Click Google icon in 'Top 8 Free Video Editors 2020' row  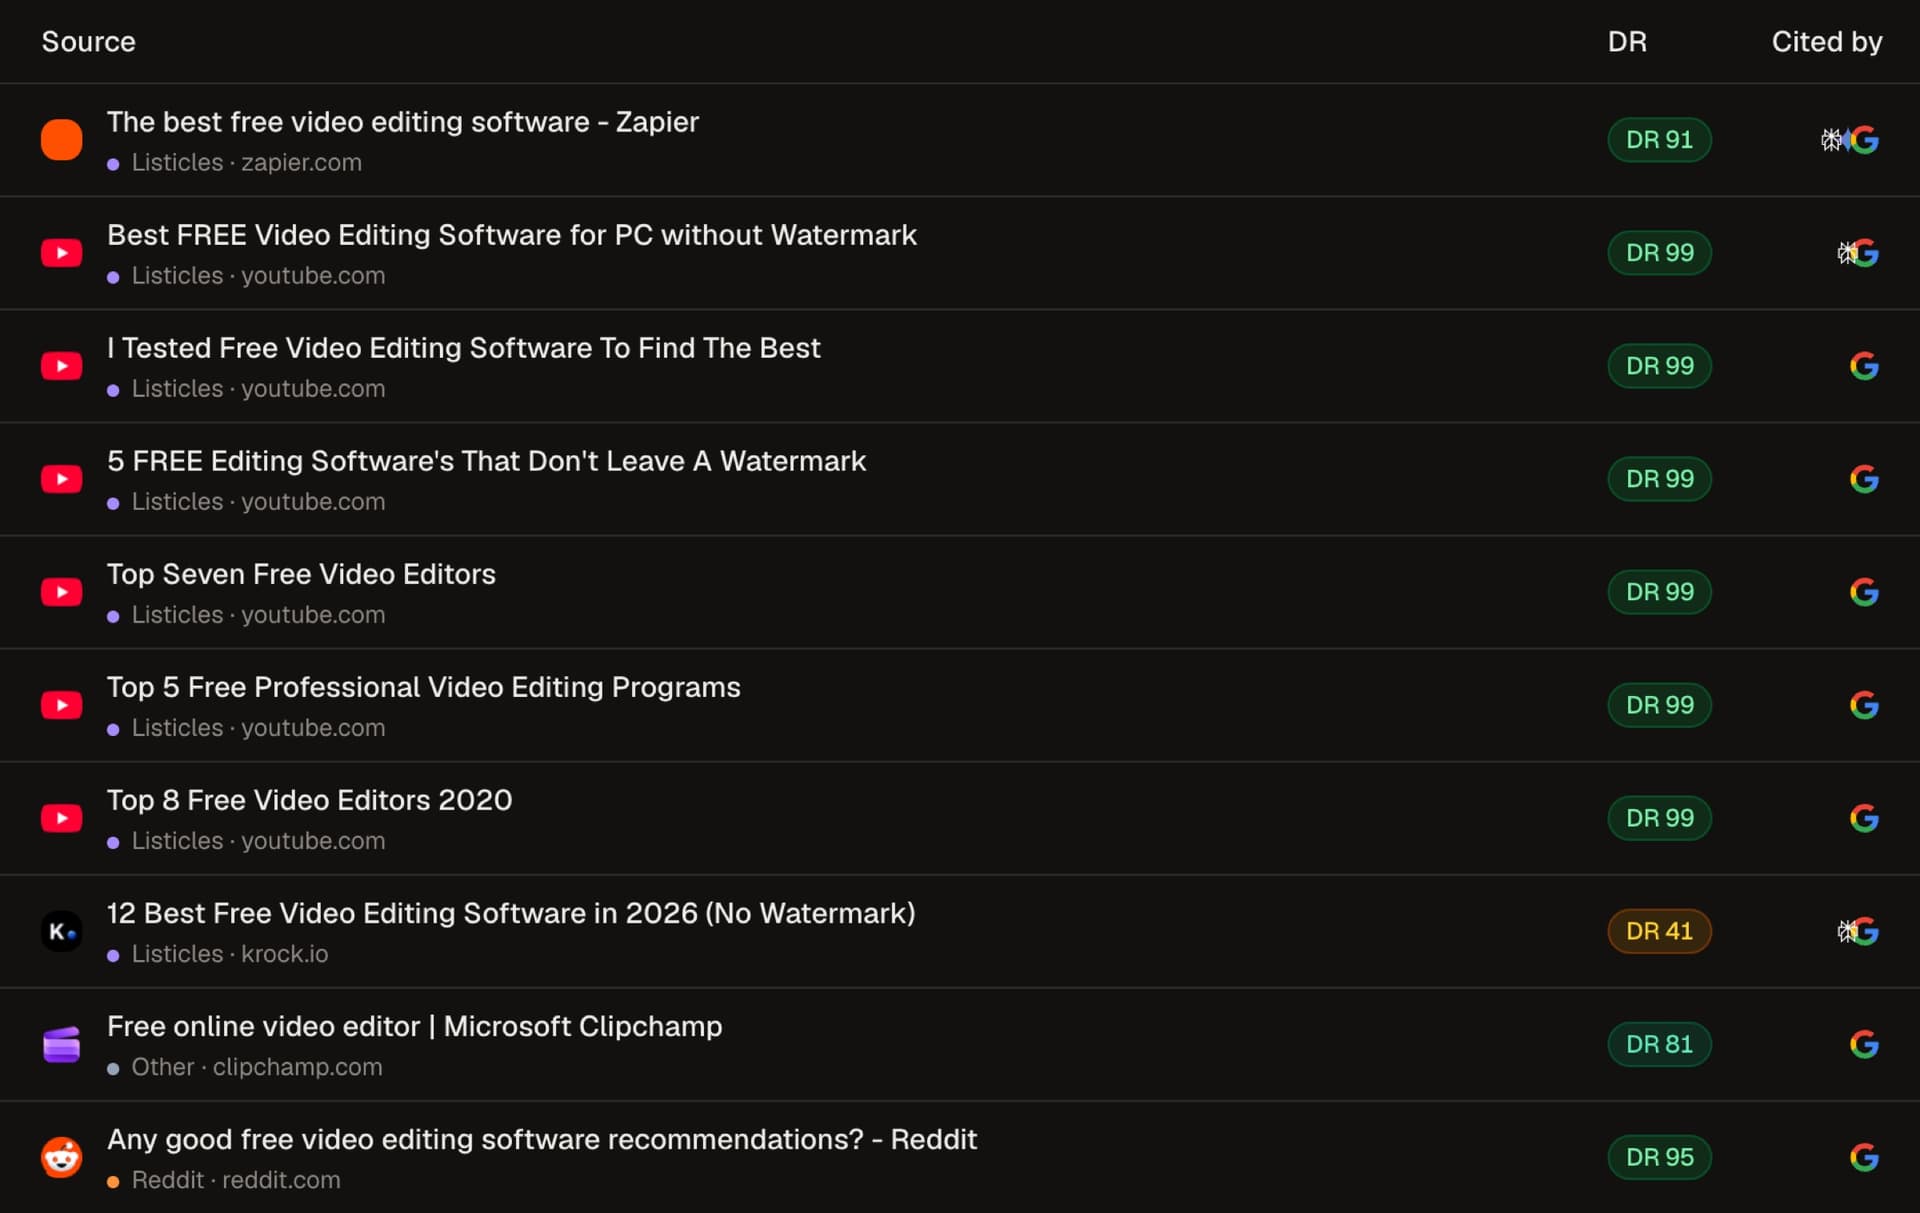tap(1864, 818)
